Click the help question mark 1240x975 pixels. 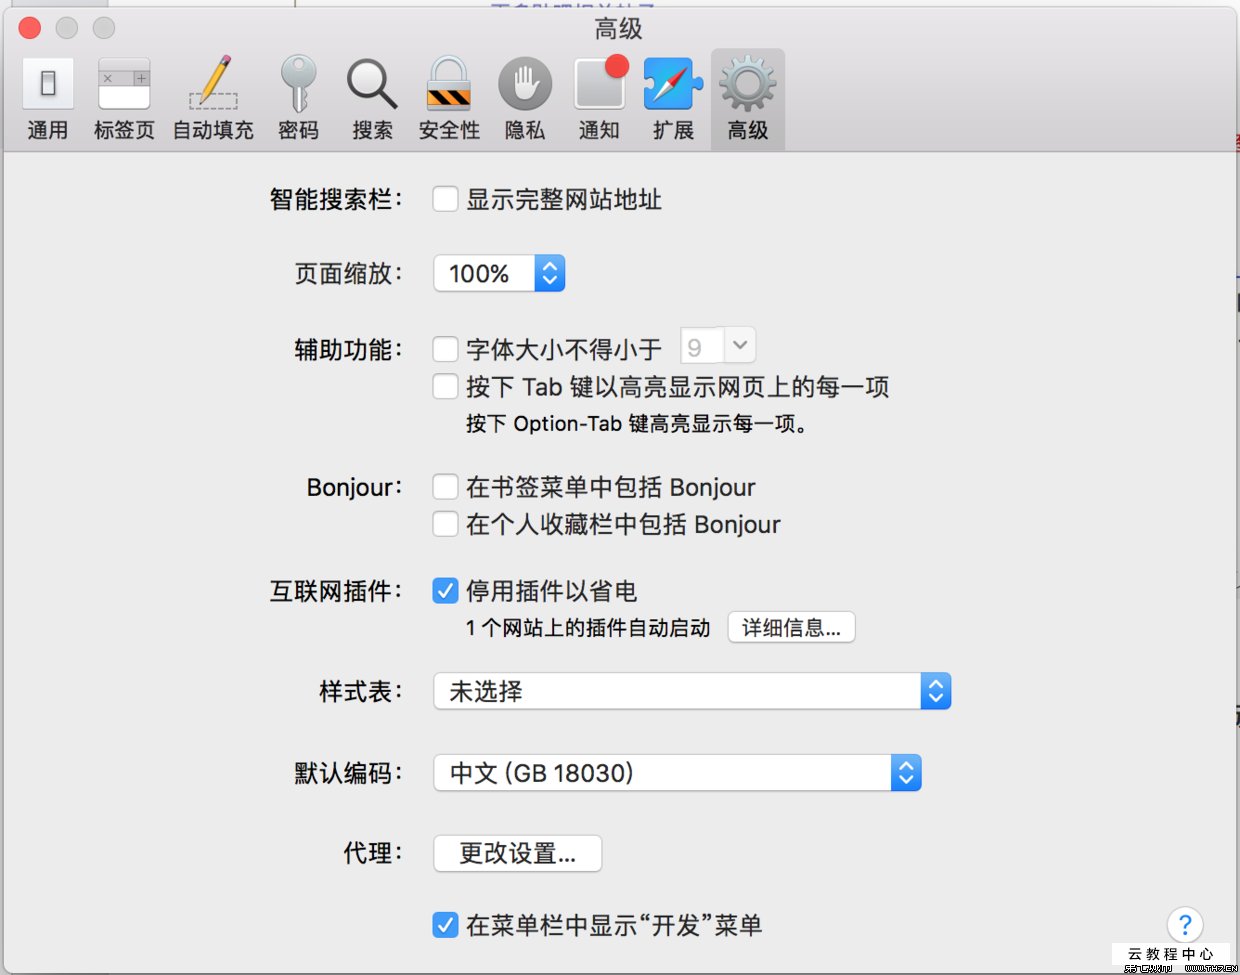(1185, 925)
